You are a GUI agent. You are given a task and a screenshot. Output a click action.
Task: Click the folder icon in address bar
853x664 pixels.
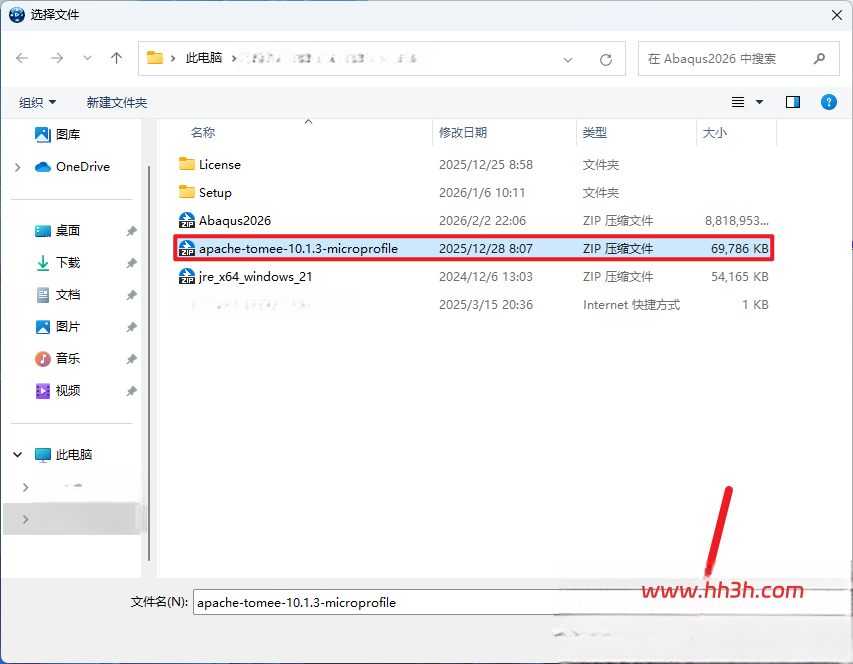[x=155, y=58]
